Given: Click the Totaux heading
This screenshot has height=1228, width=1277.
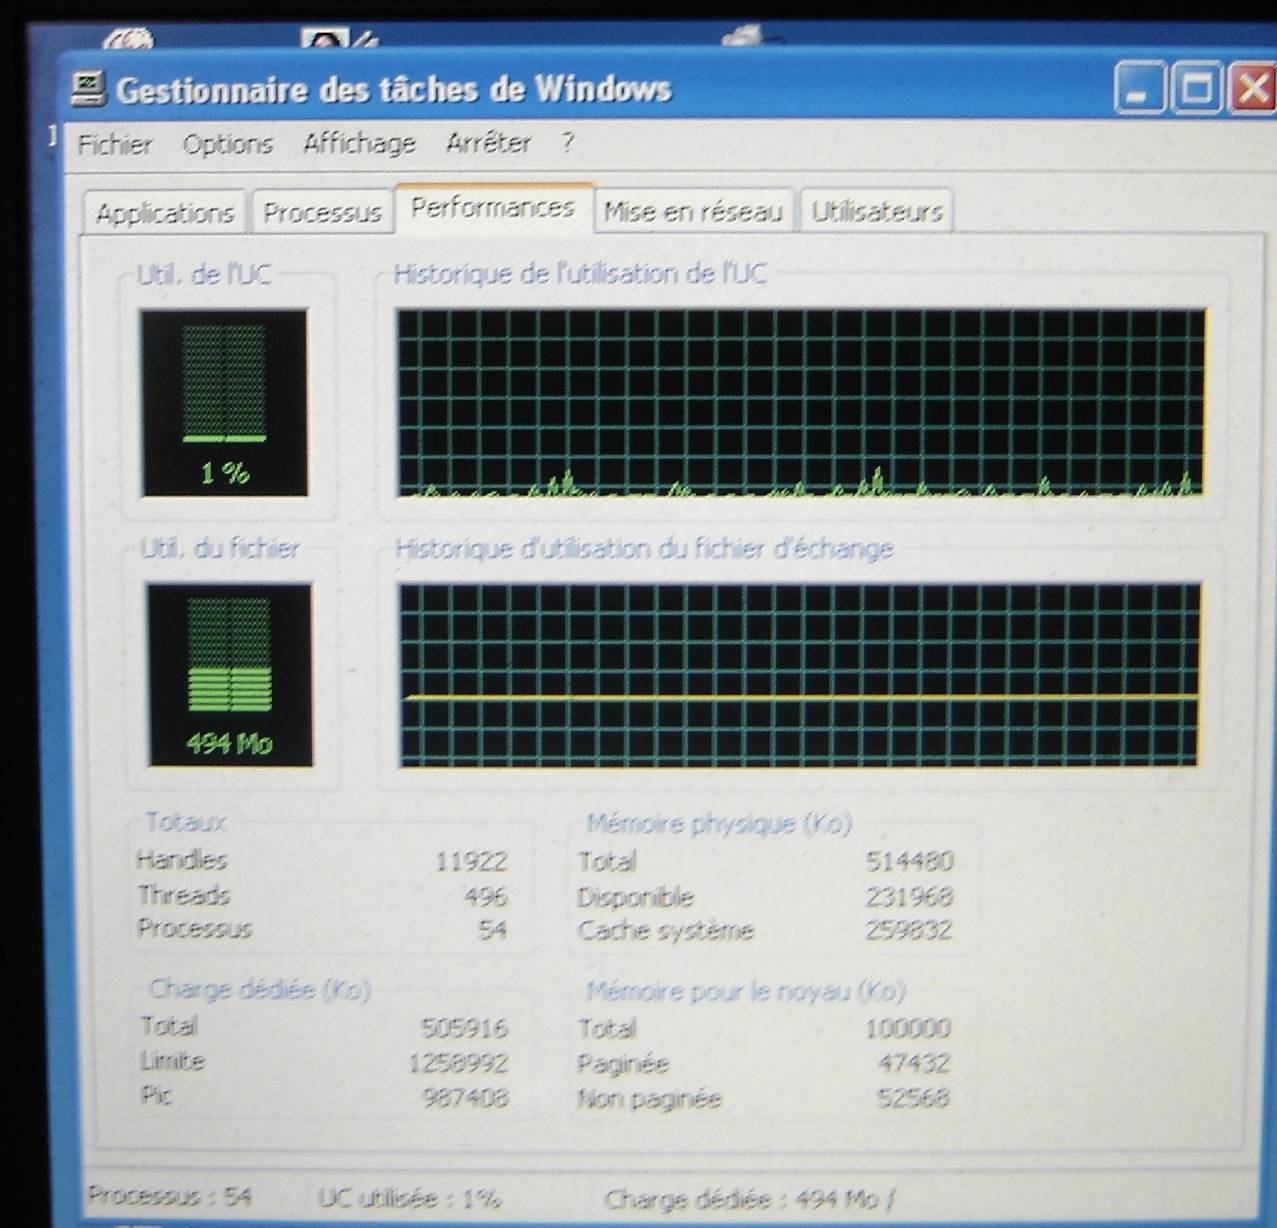Looking at the screenshot, I should click(x=186, y=822).
